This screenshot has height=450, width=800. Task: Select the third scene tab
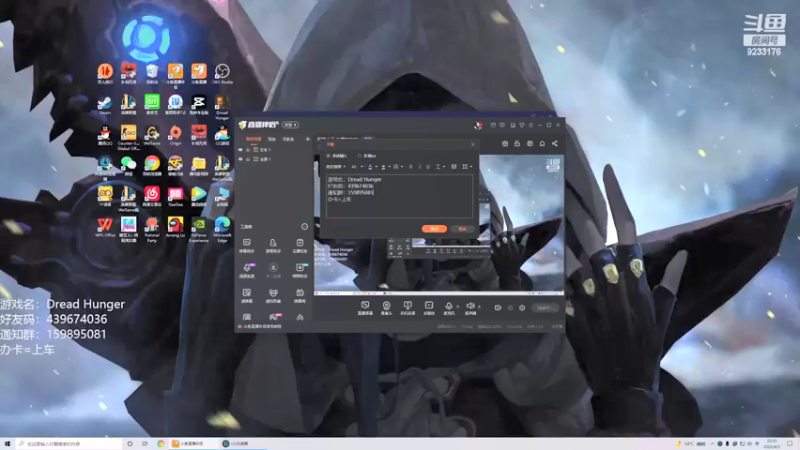tap(288, 139)
